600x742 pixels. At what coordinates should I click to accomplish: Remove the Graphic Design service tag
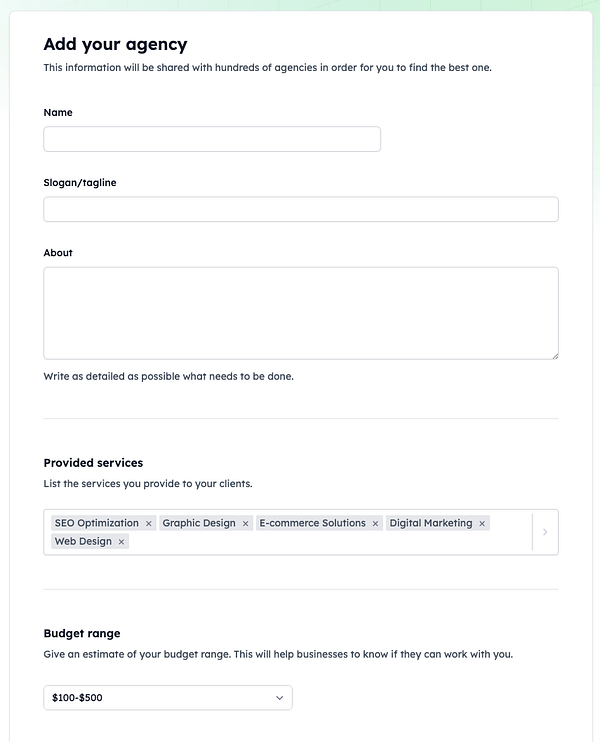[x=245, y=524]
